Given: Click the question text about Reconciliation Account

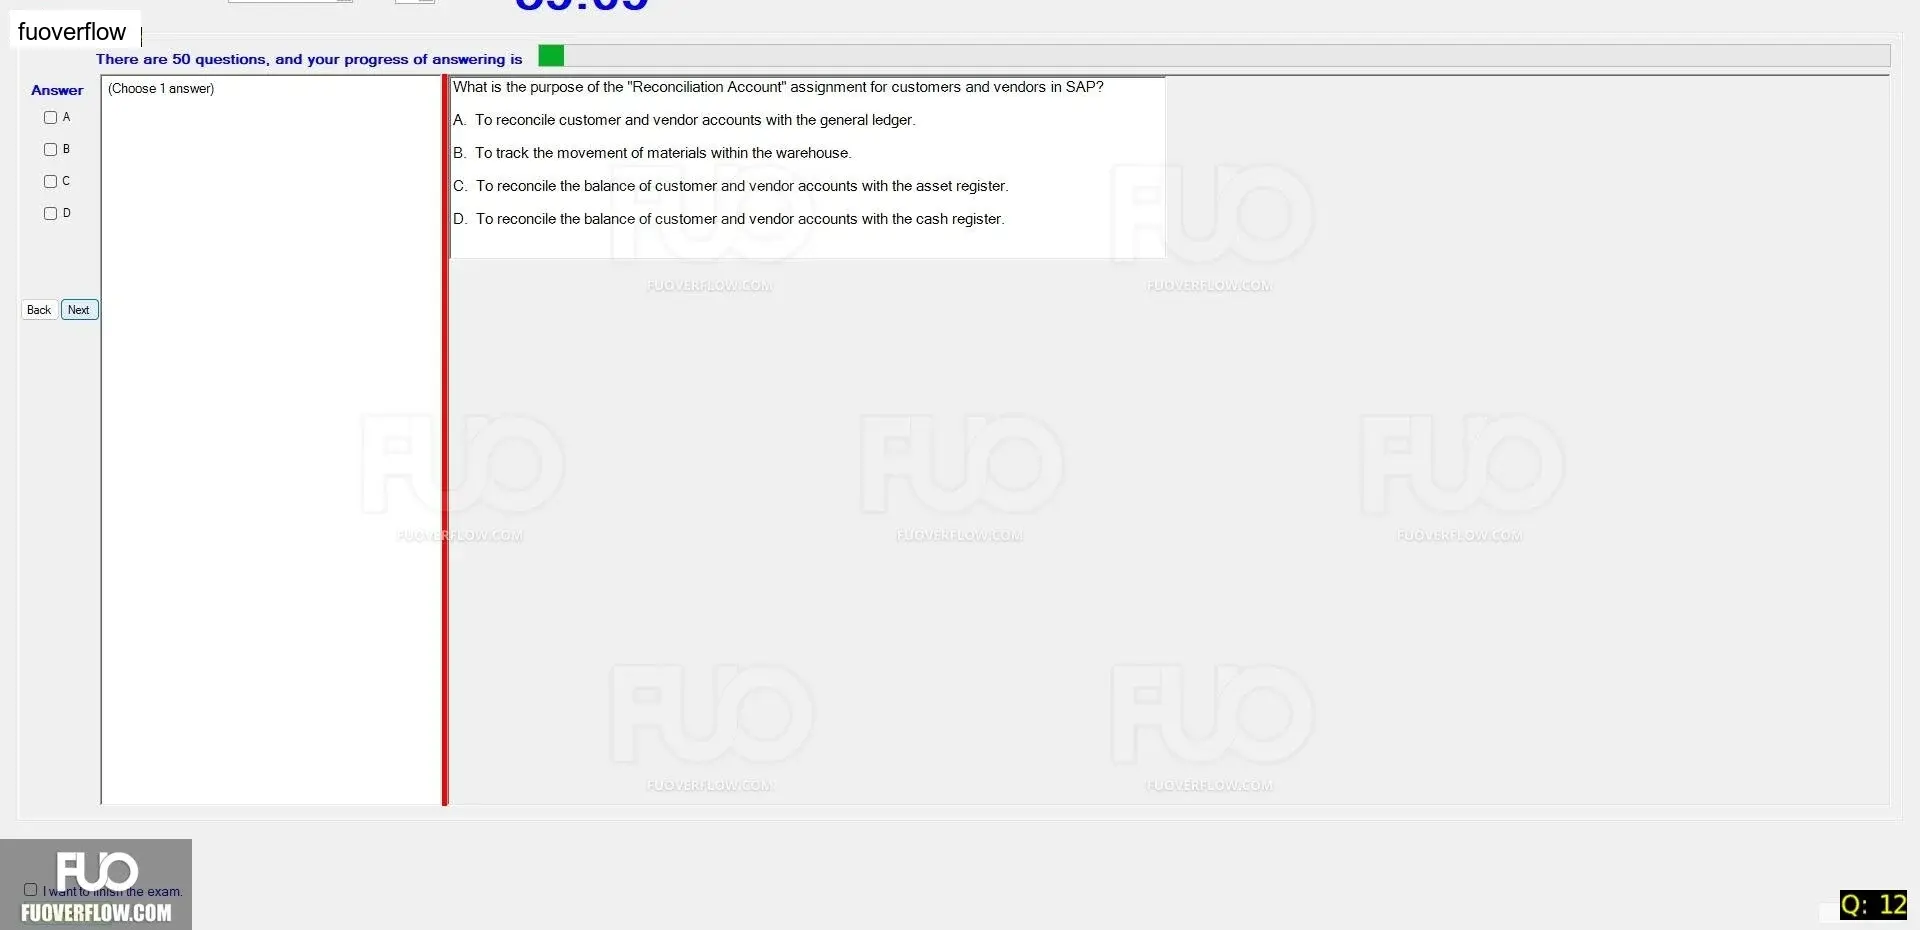Looking at the screenshot, I should [778, 87].
